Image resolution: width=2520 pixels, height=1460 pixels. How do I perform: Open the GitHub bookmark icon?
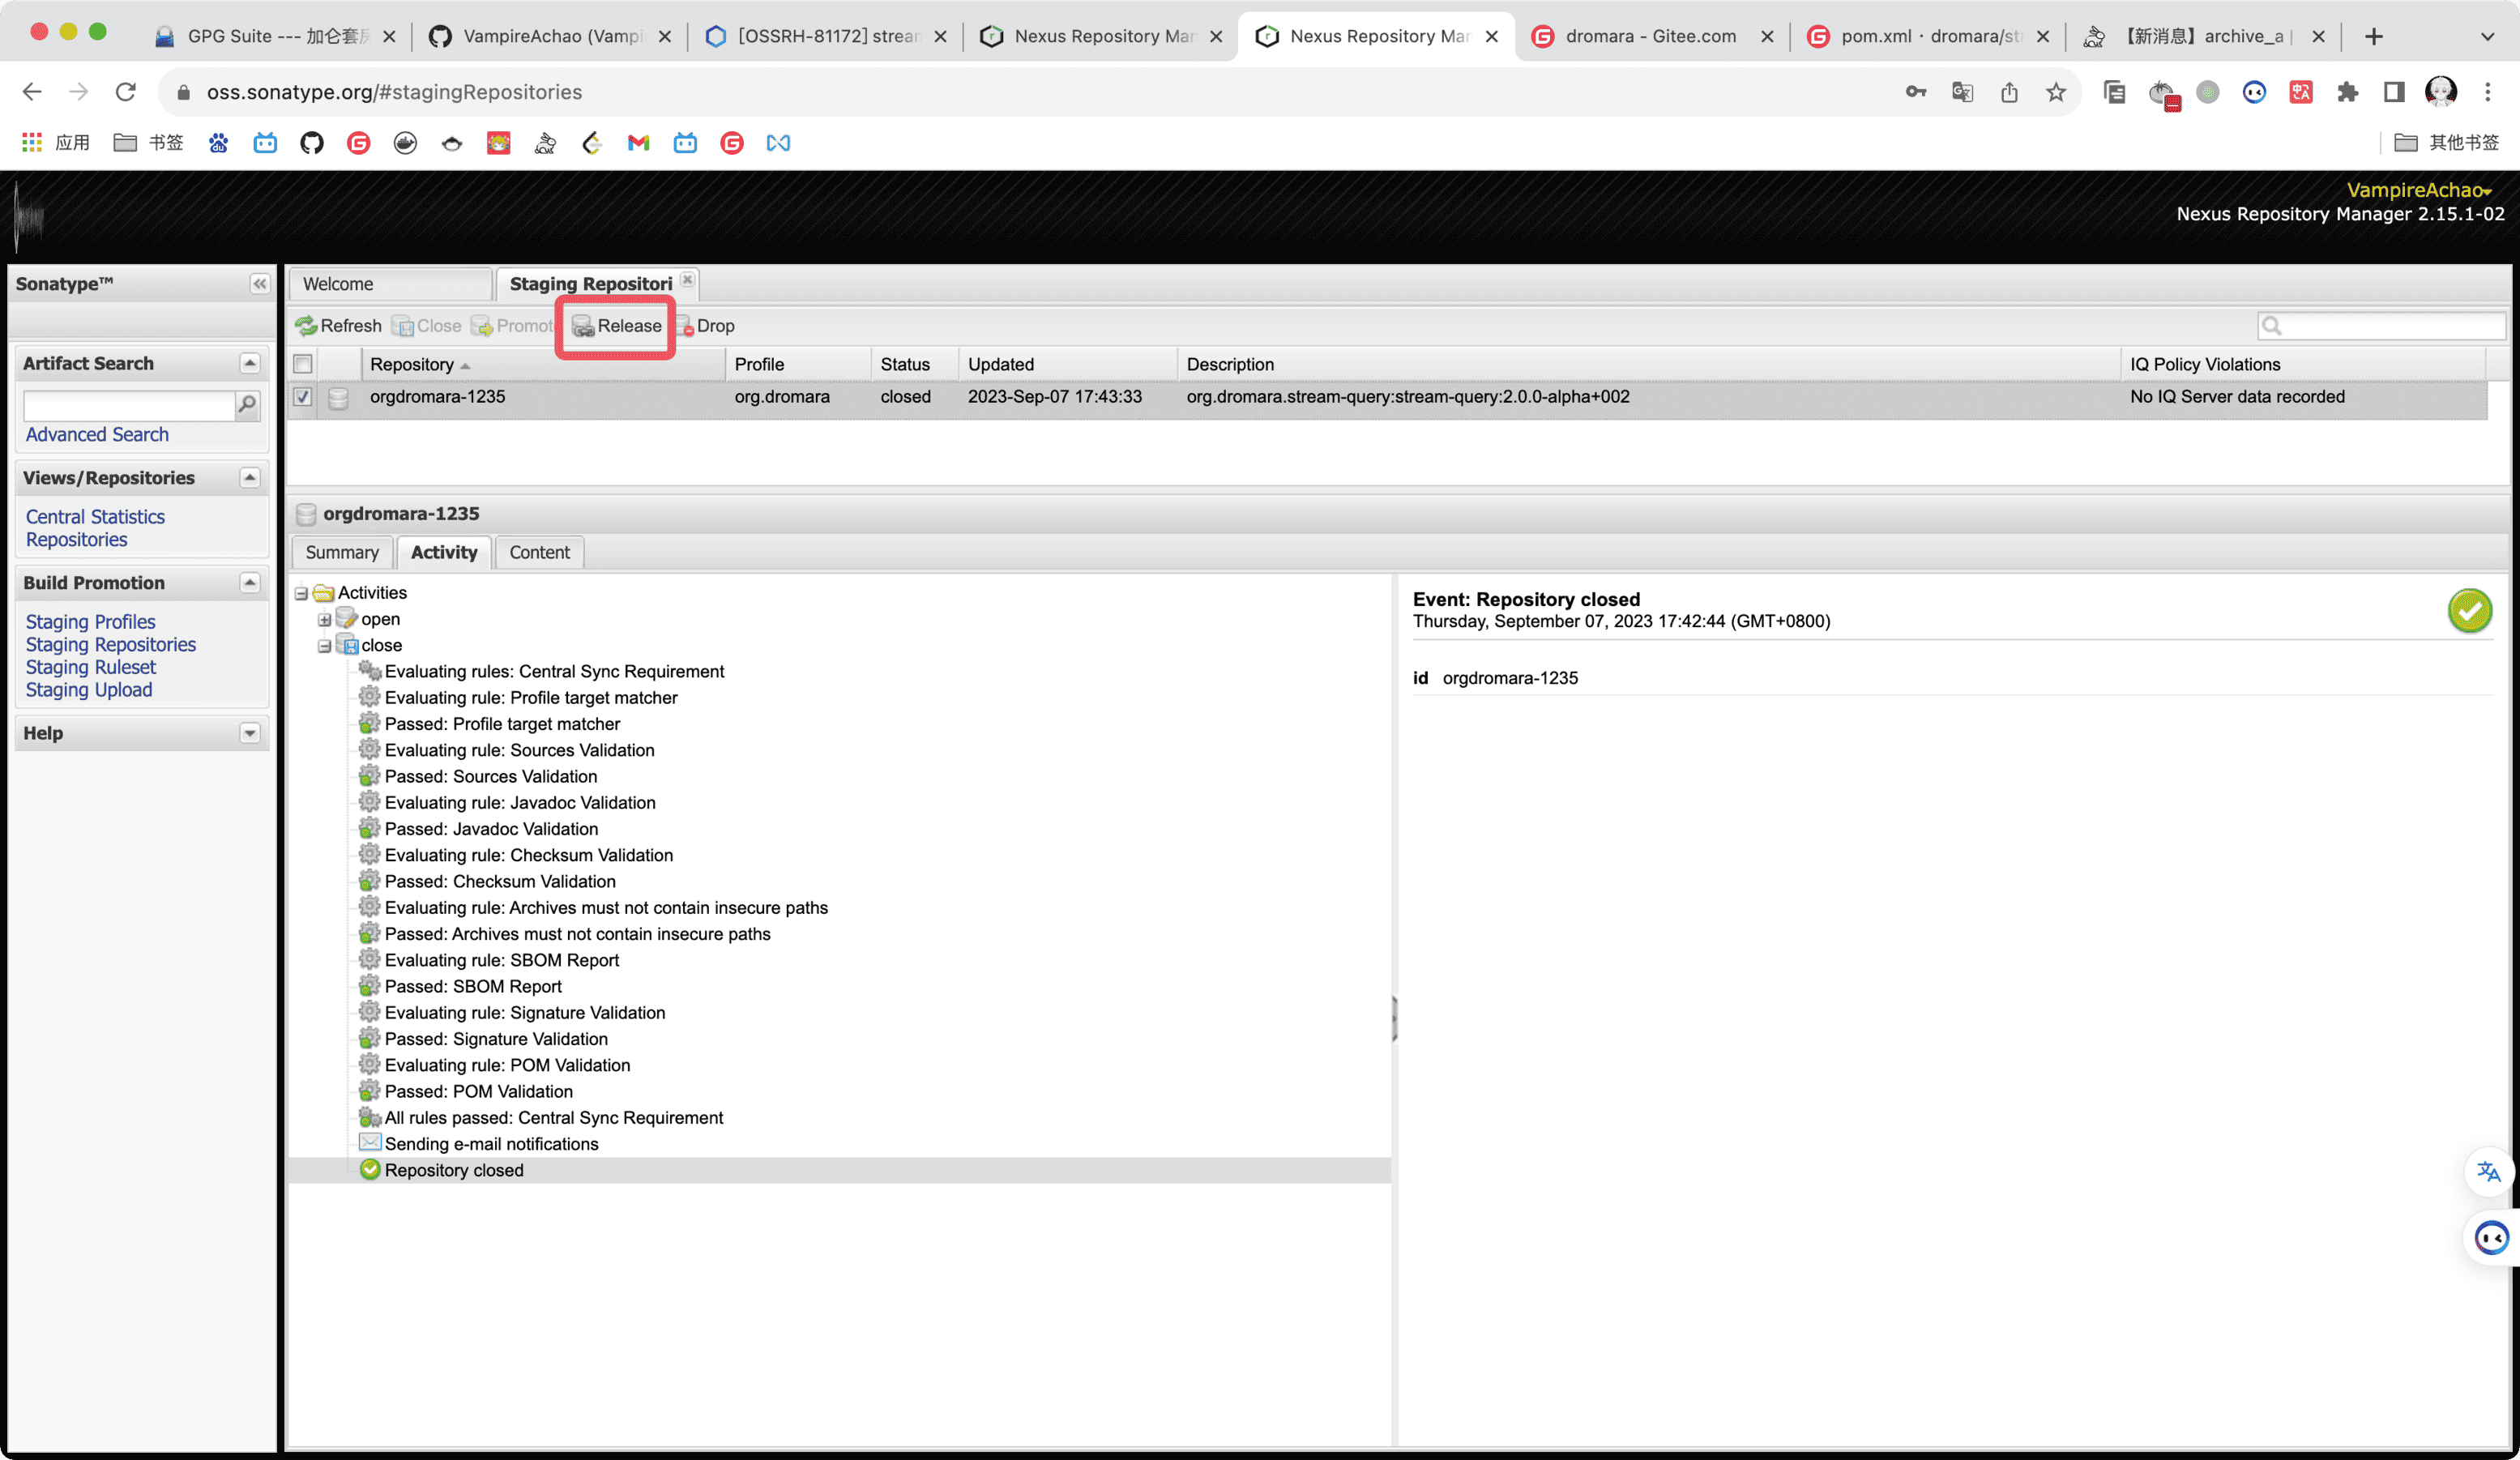(x=312, y=143)
